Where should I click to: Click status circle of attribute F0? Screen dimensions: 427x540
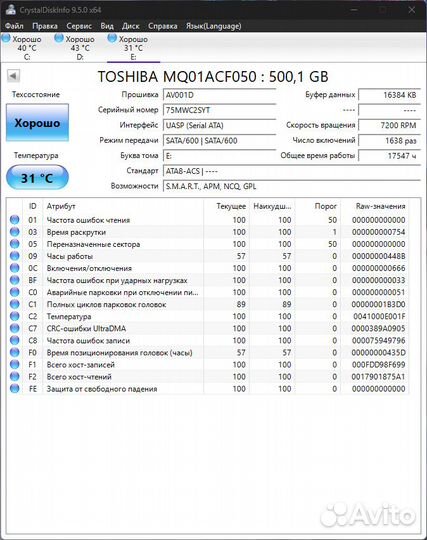tap(15, 352)
